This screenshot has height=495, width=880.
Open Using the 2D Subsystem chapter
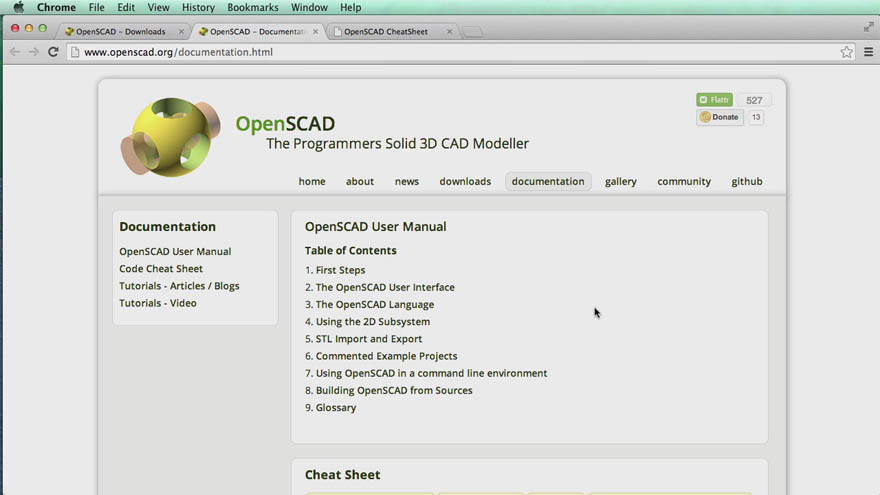373,322
